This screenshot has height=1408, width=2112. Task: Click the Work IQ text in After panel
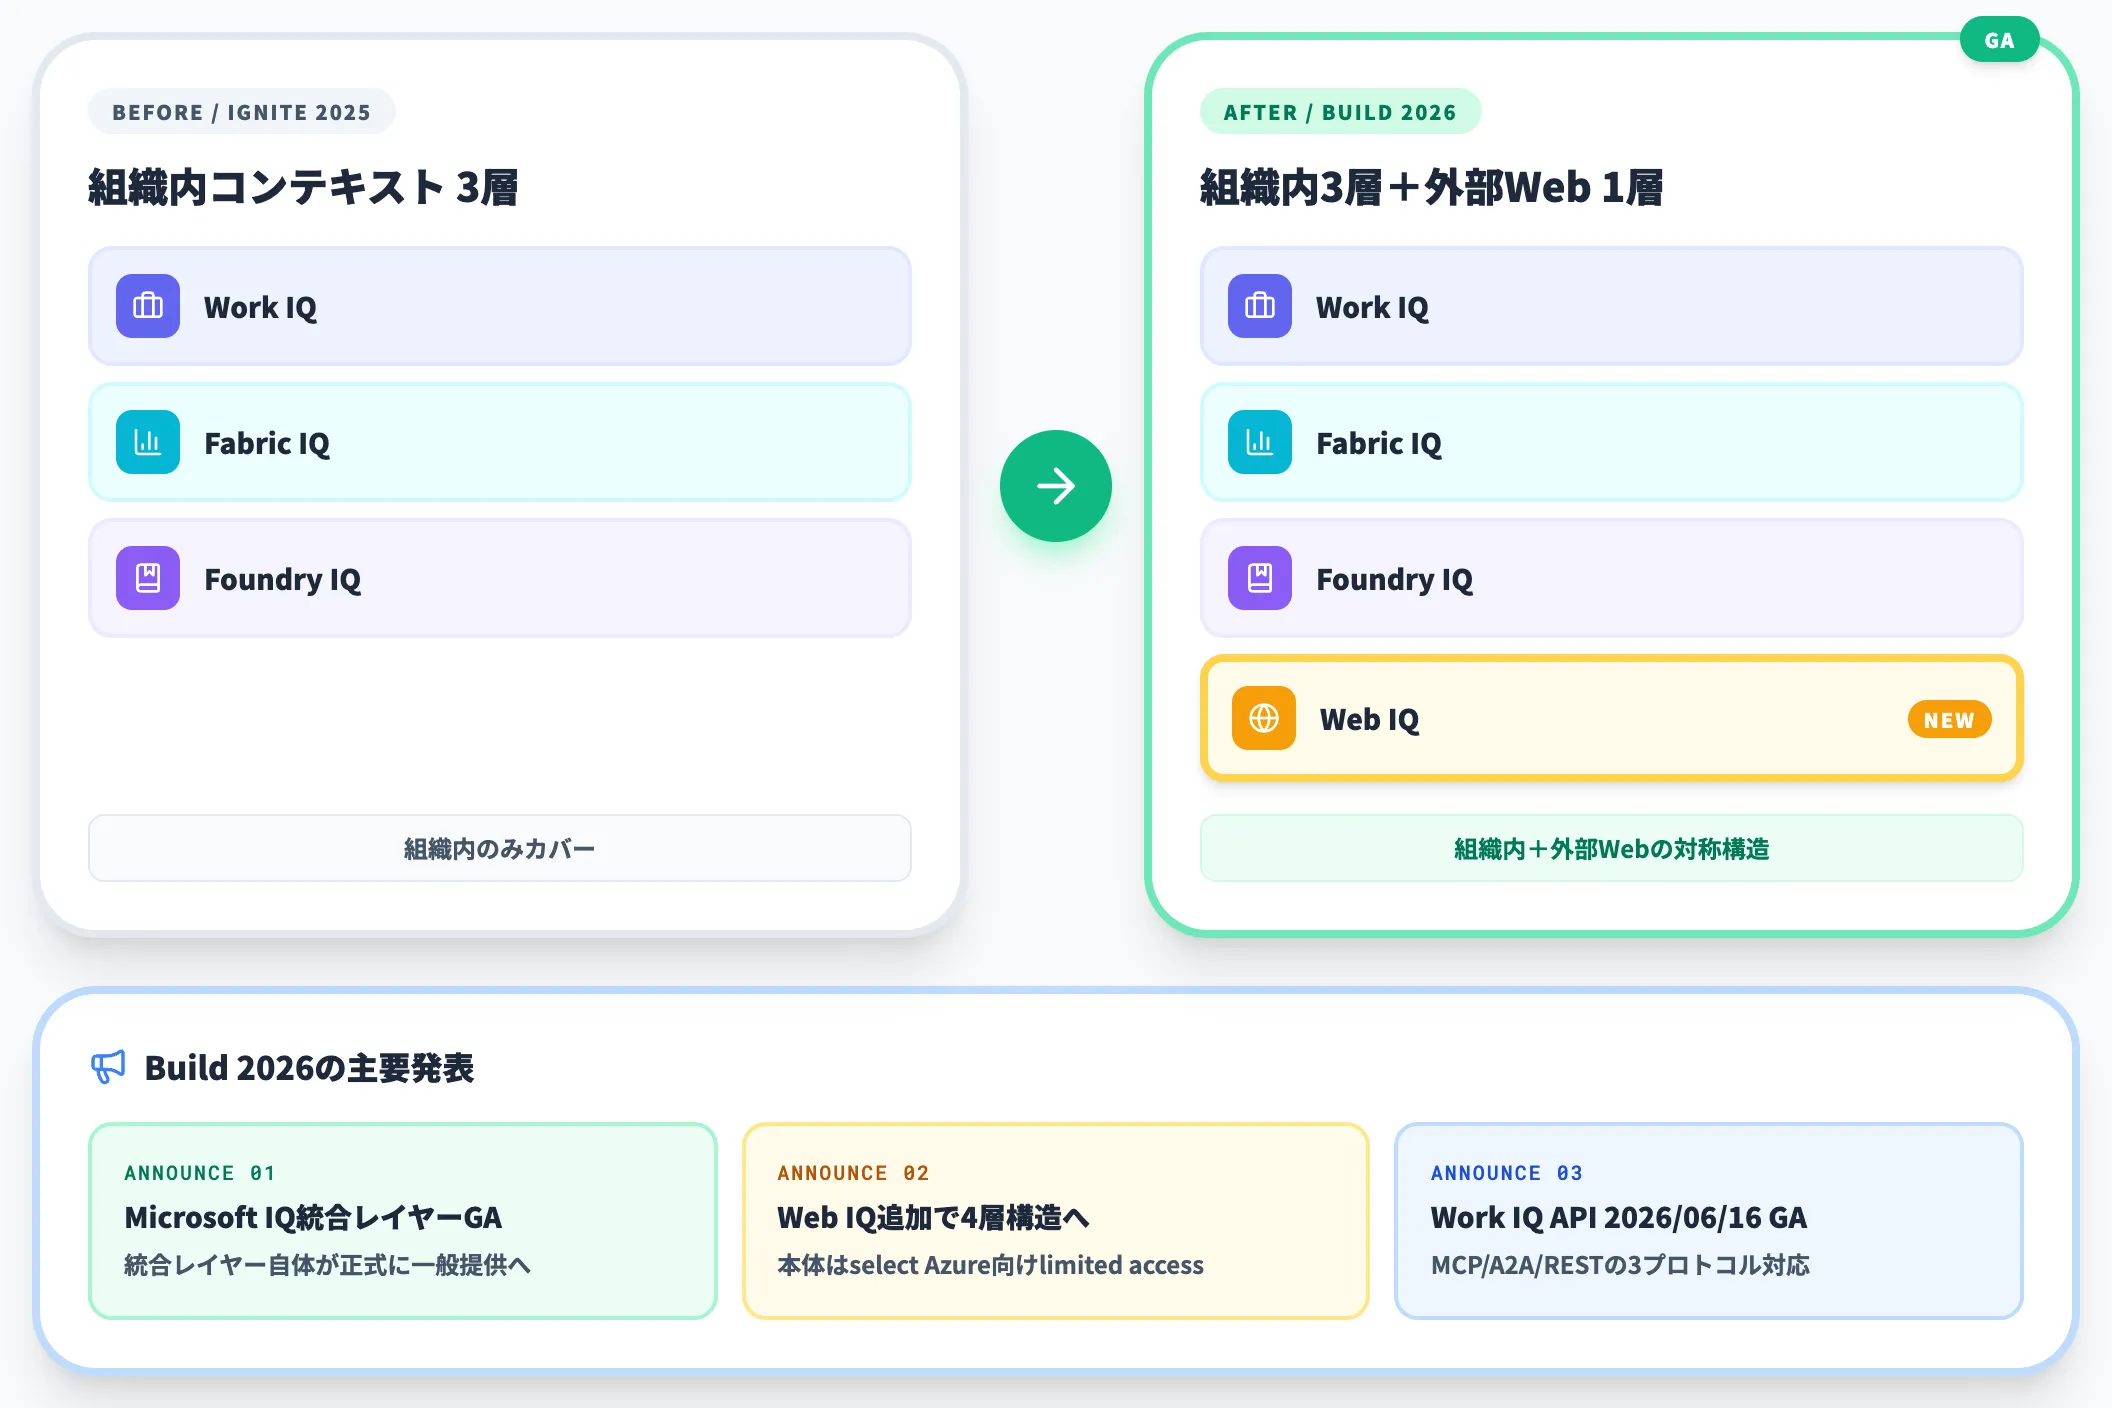click(x=1372, y=307)
